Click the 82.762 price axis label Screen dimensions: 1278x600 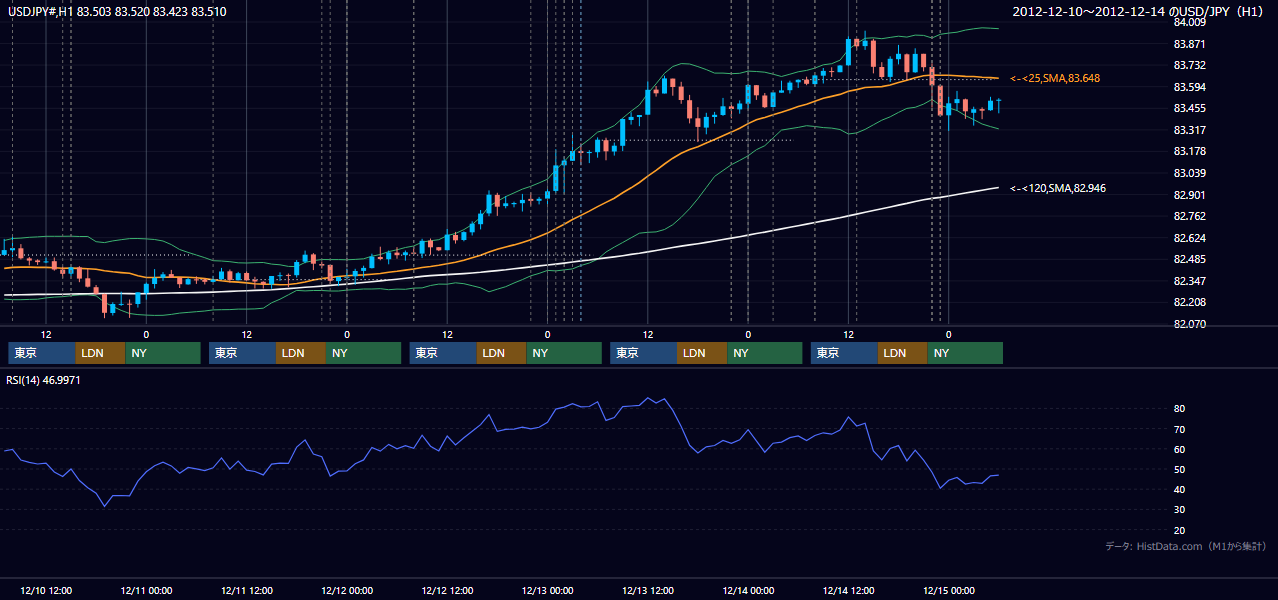pyautogui.click(x=1190, y=217)
